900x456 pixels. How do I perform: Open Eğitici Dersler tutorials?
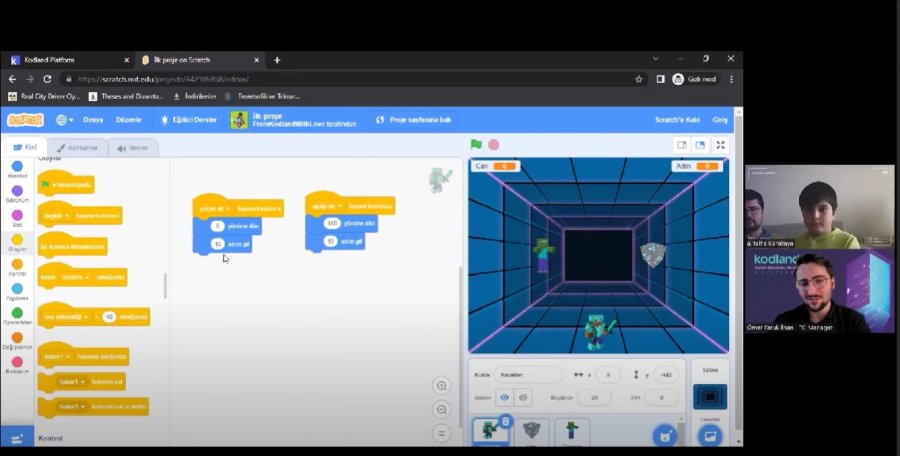(x=185, y=119)
